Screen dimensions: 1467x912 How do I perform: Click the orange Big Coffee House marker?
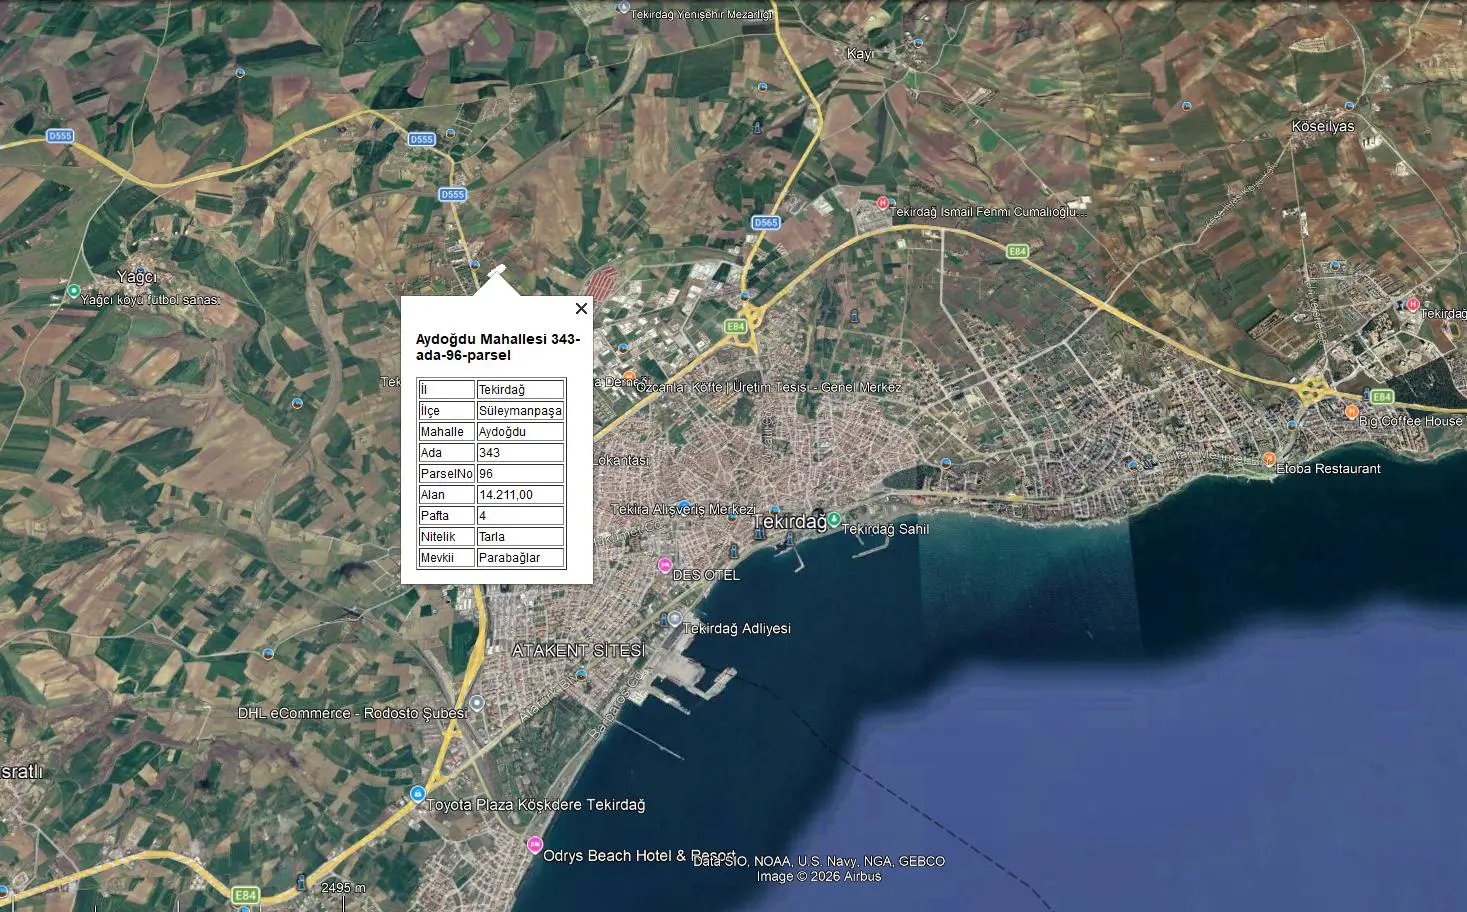point(1351,411)
